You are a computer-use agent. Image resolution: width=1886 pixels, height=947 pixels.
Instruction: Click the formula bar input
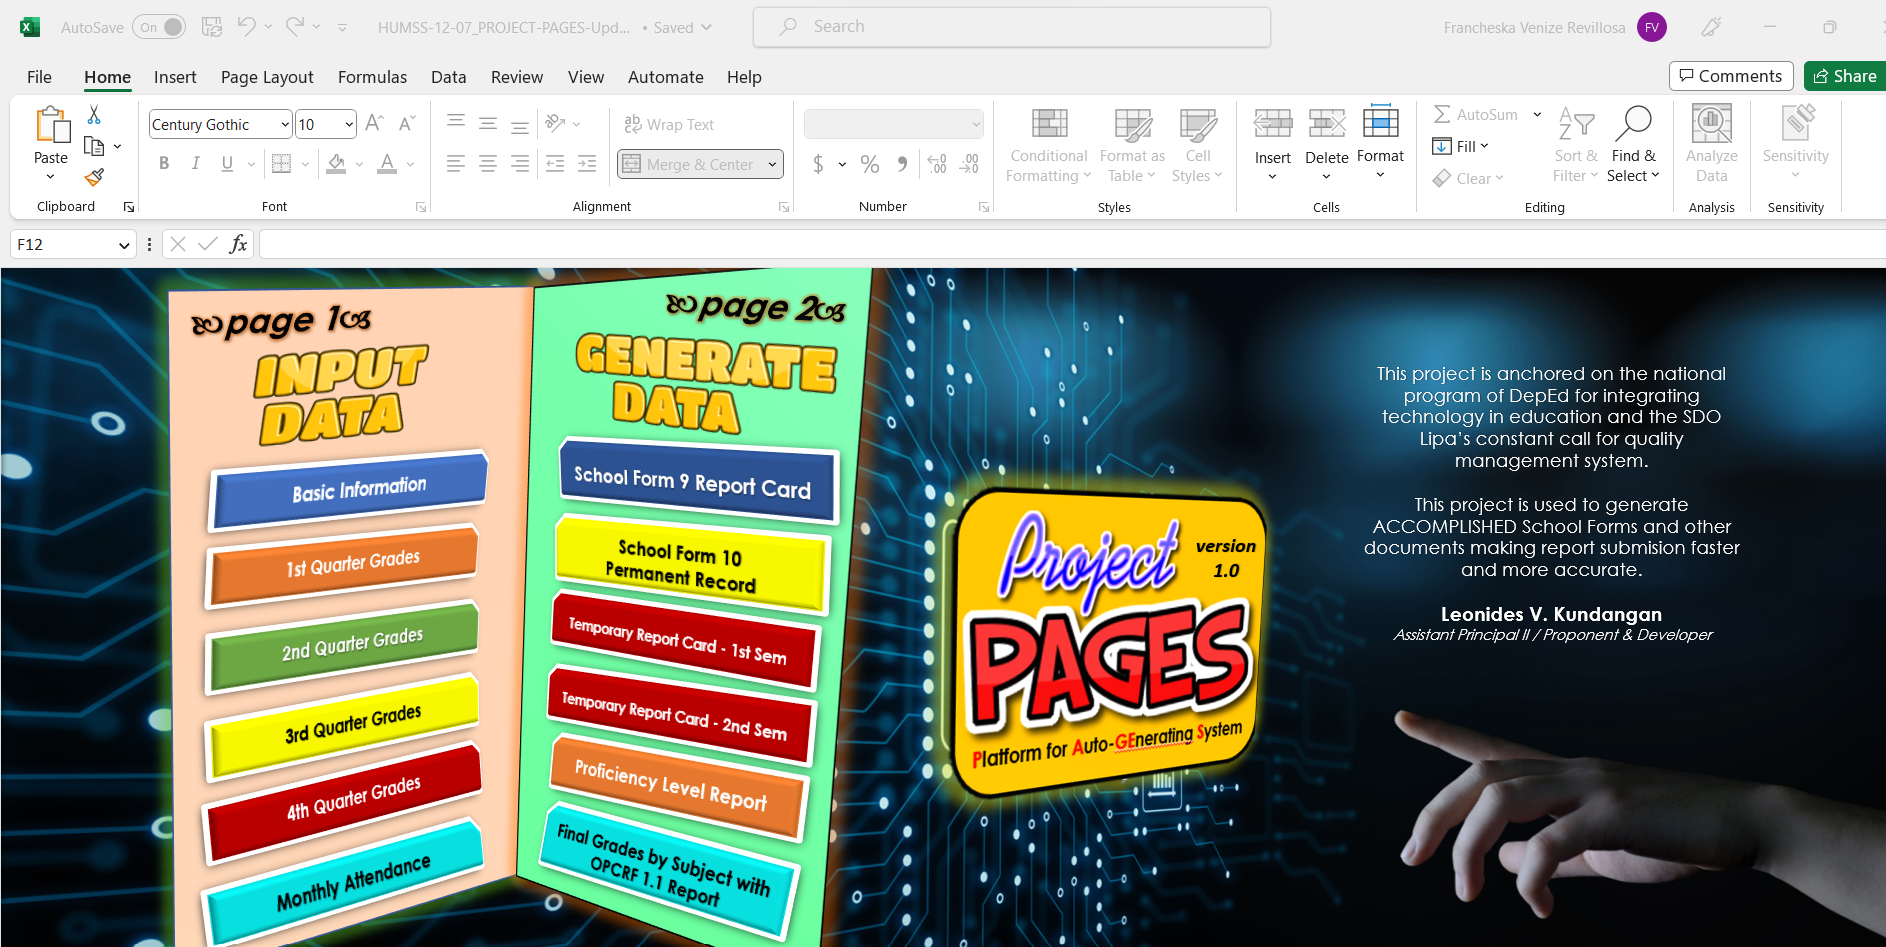1072,244
